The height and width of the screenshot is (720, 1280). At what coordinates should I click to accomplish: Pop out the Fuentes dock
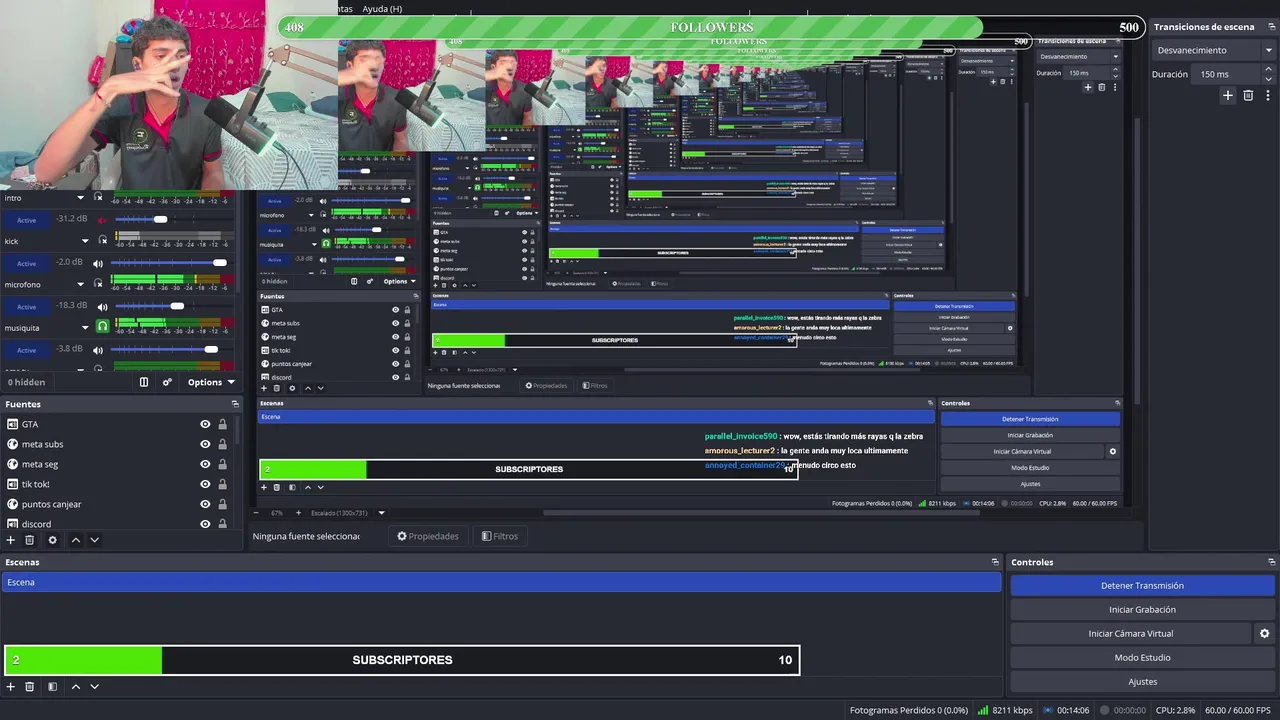click(x=235, y=404)
